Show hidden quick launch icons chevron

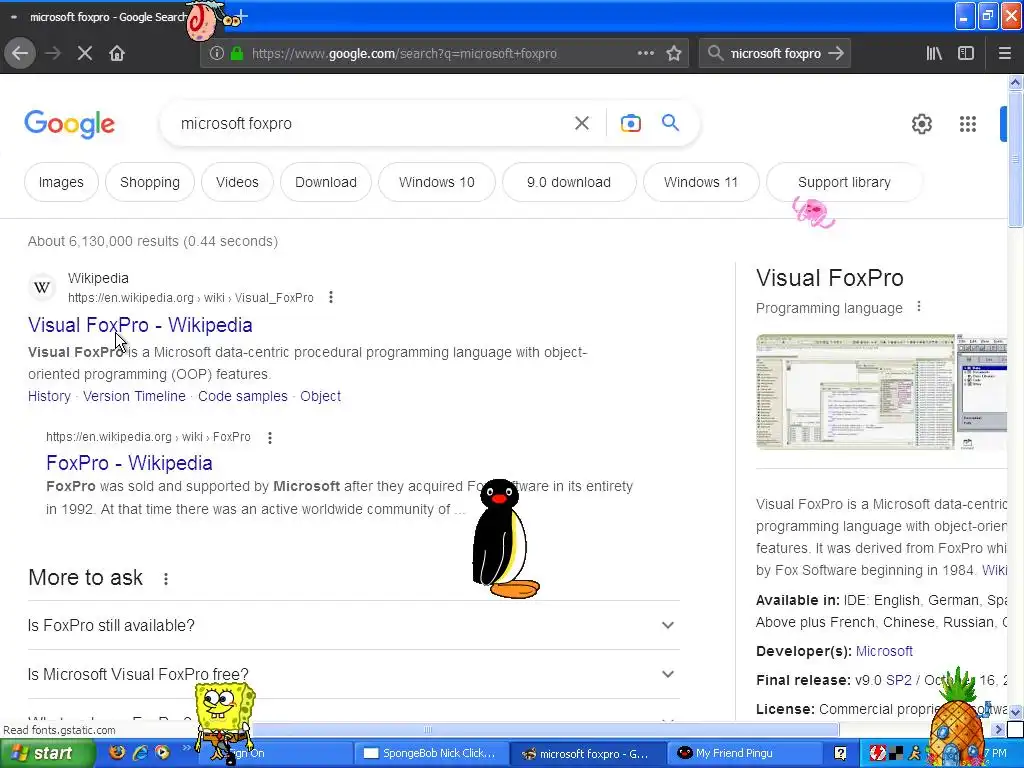click(x=186, y=748)
